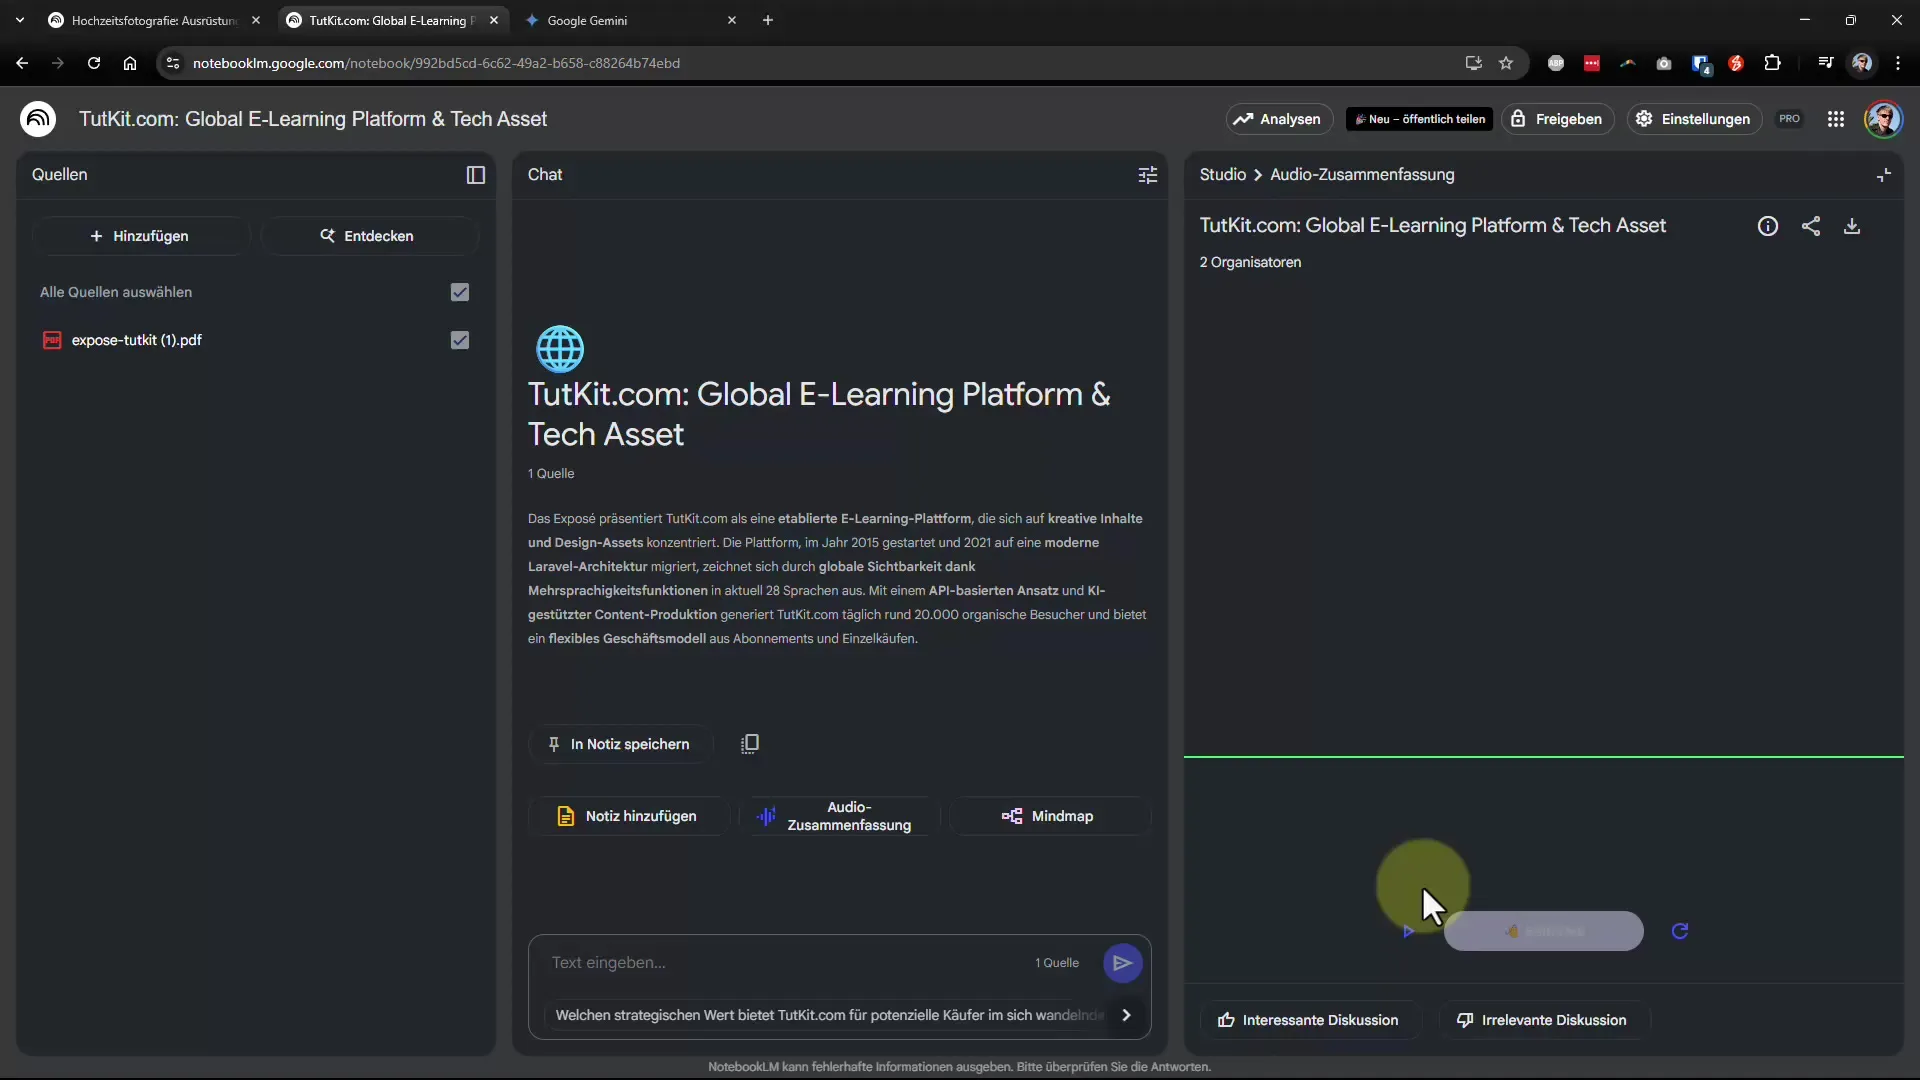Switch to Hochzeitsfotografie tab
The width and height of the screenshot is (1920, 1080).
(x=154, y=20)
